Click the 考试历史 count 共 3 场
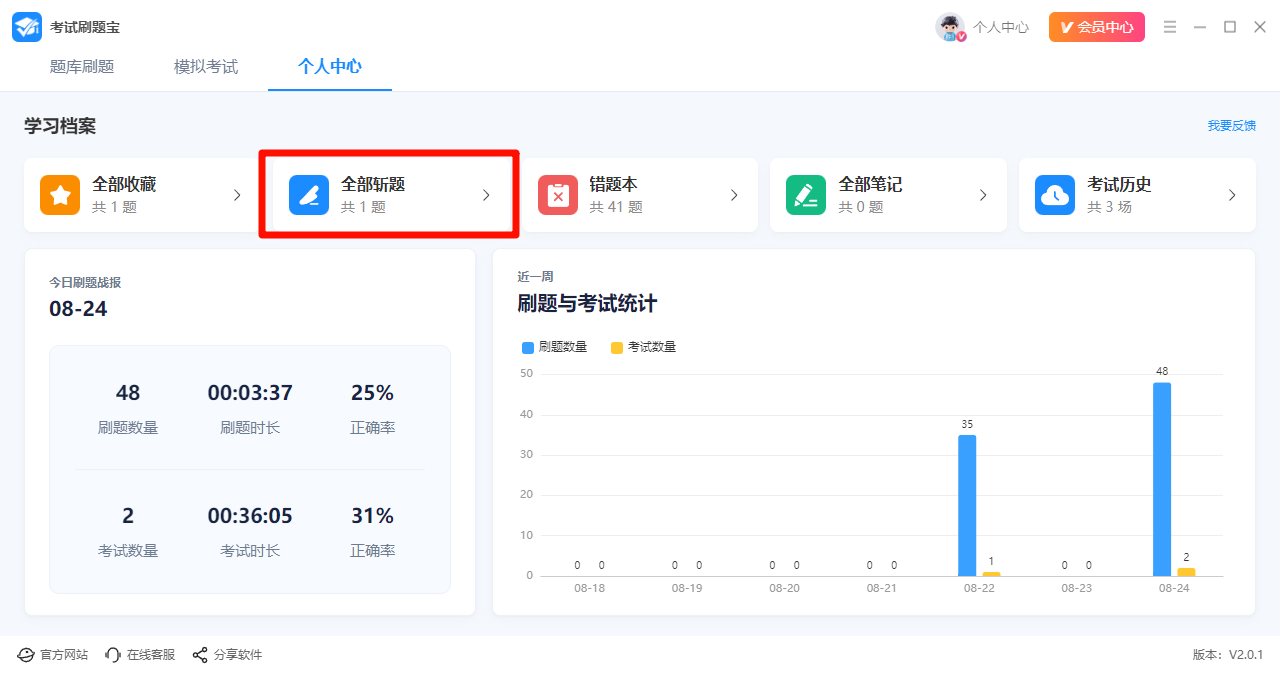Viewport: 1280px width, 674px height. (1110, 207)
